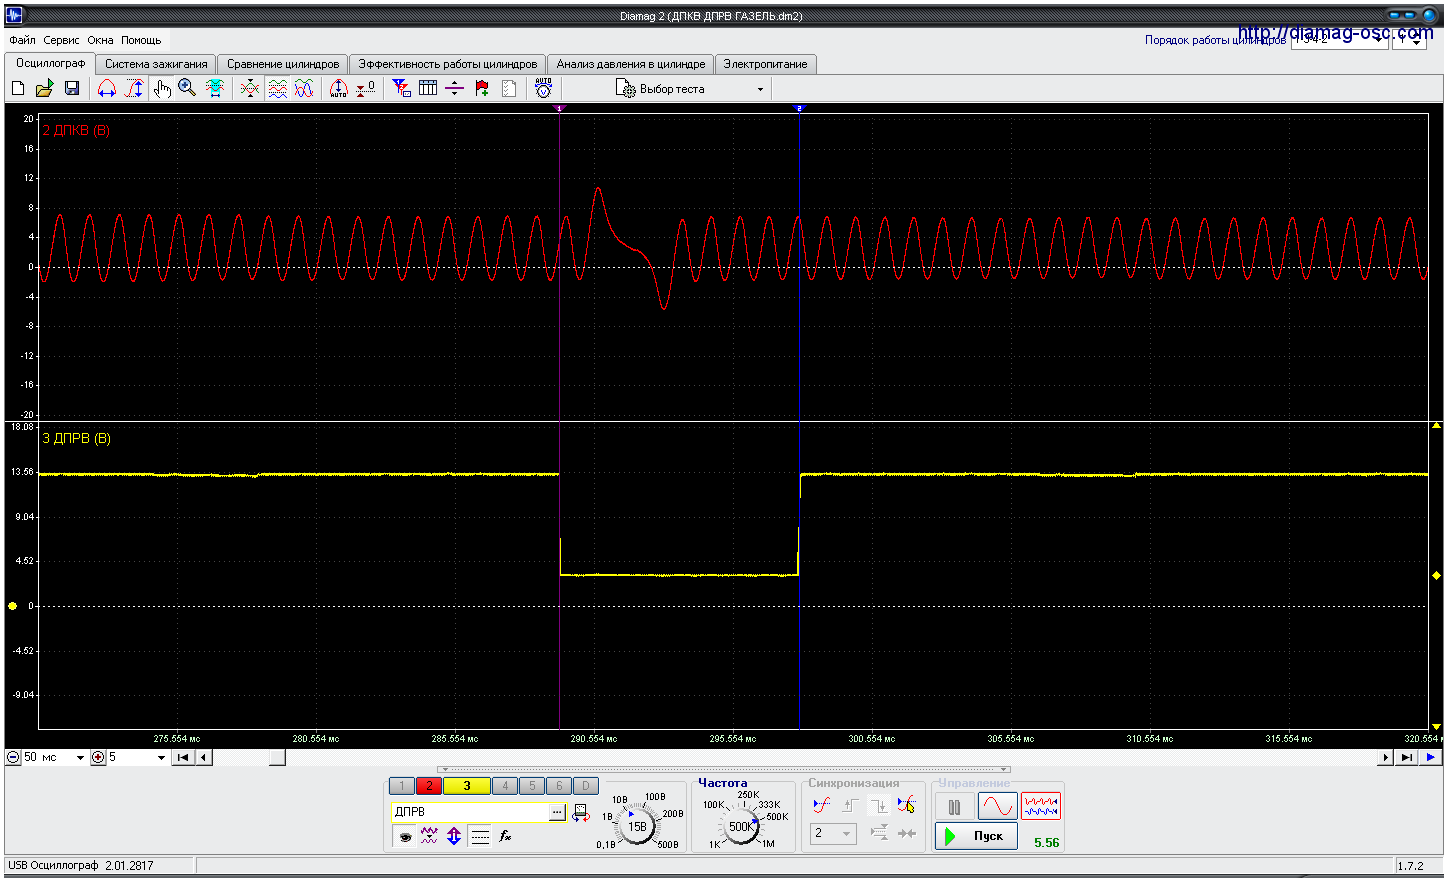Open the Окна menu
The height and width of the screenshot is (878, 1448).
click(x=100, y=40)
